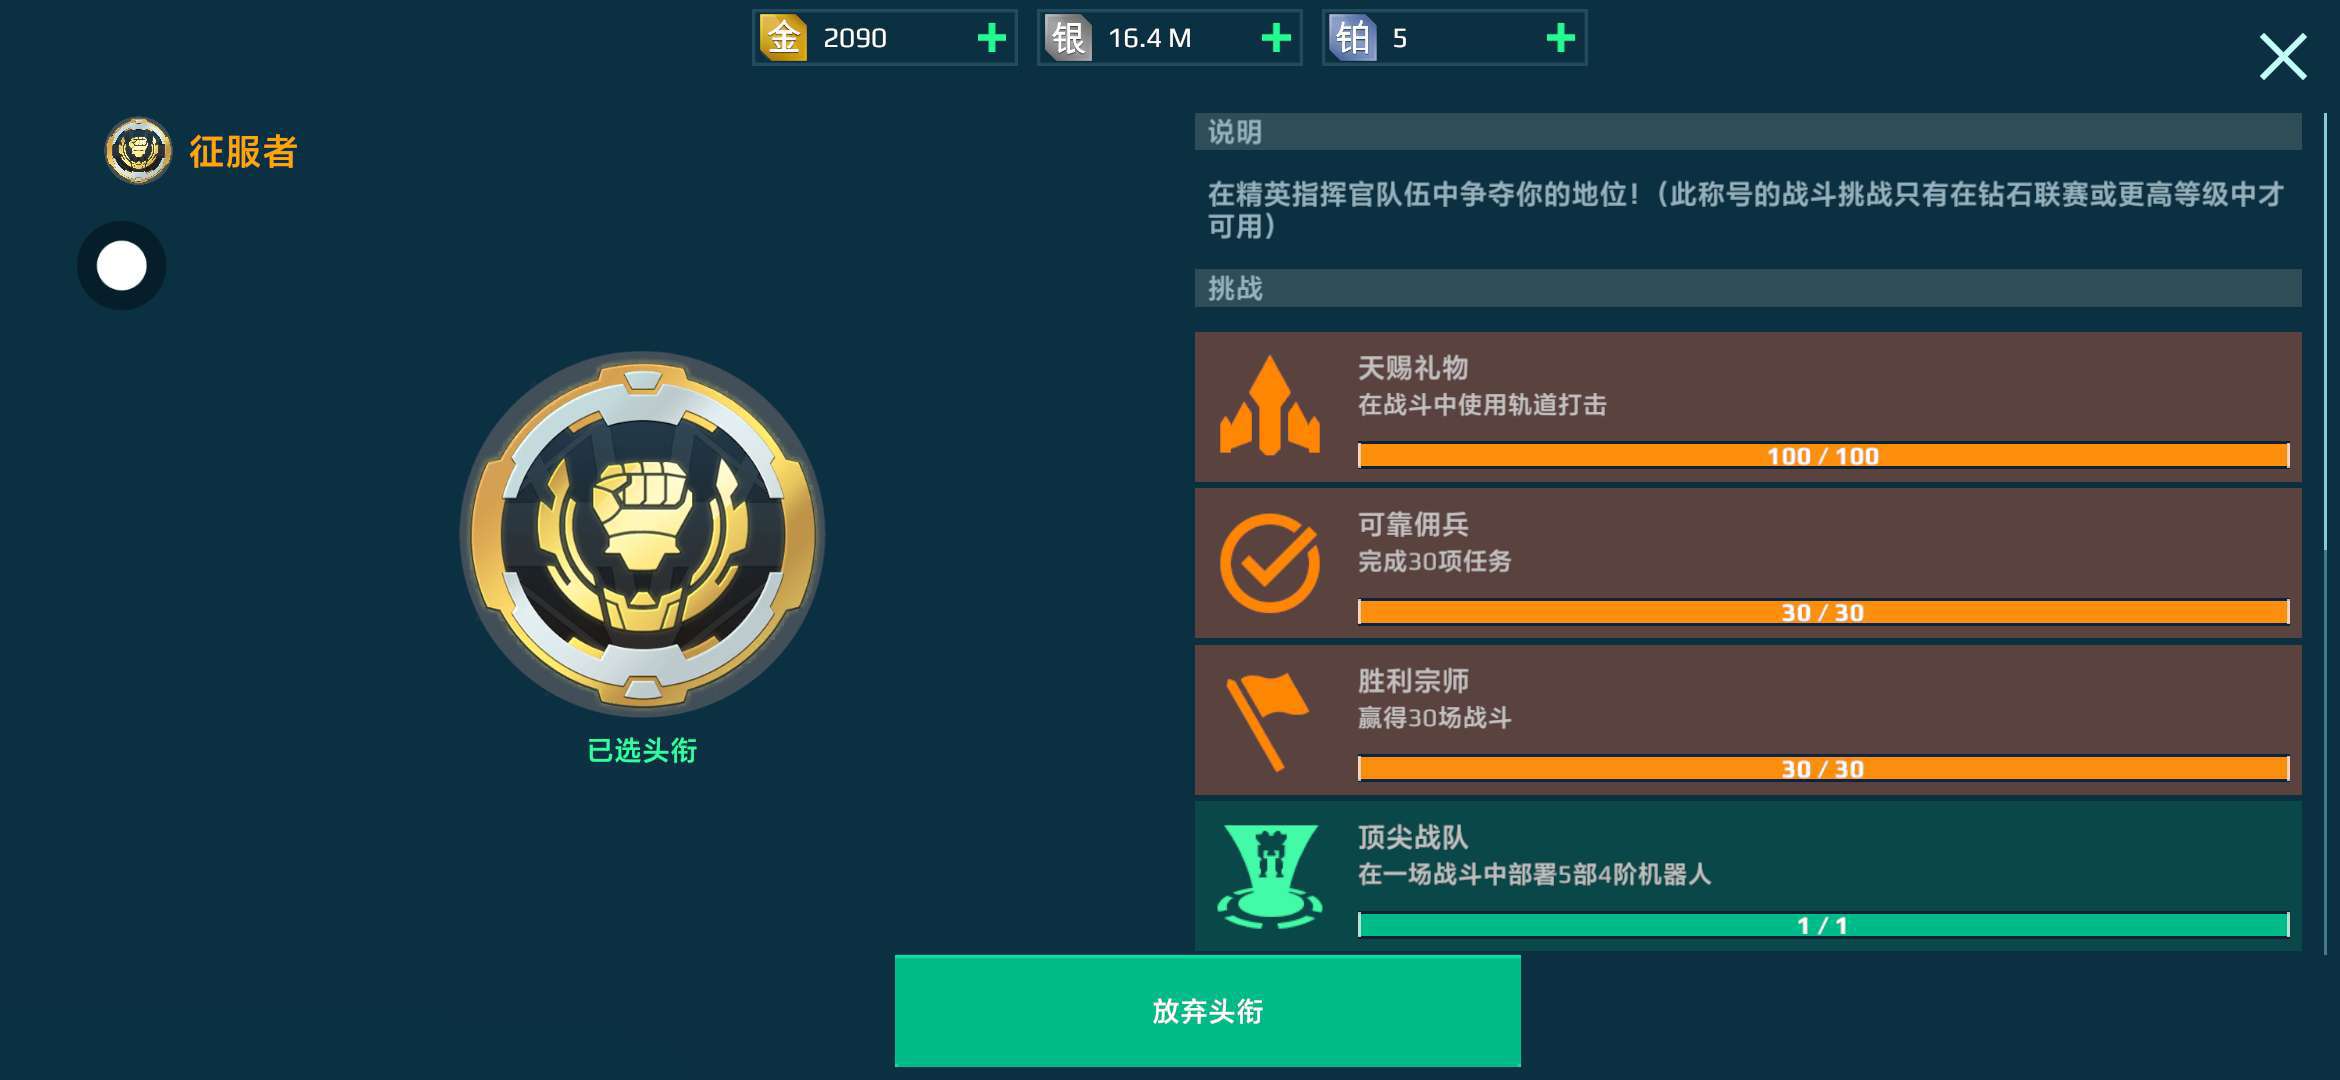Tap the flag icon for 胜利宗师
Screen dimensions: 2340x1080
click(x=1268, y=720)
